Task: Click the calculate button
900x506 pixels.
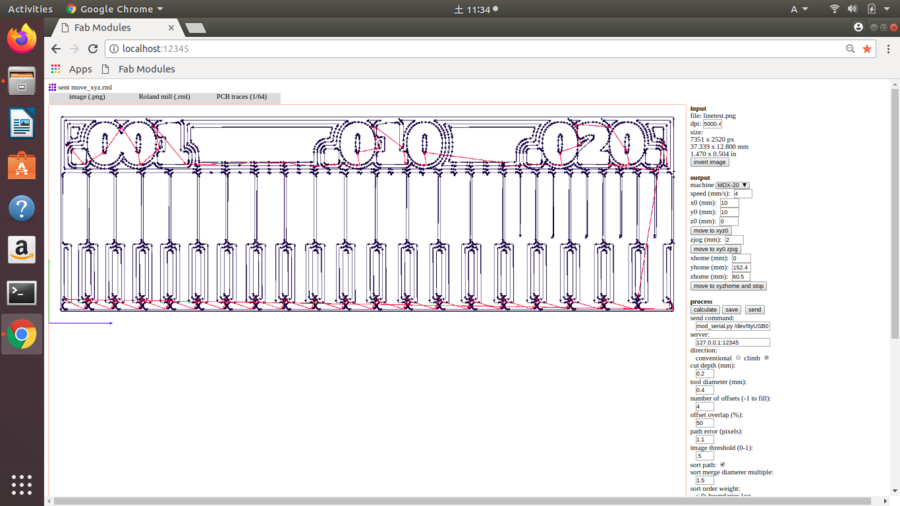Action: click(704, 310)
